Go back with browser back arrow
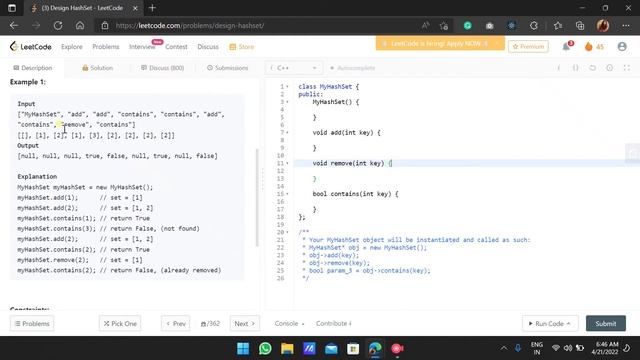This screenshot has height=360, width=640. [14, 25]
